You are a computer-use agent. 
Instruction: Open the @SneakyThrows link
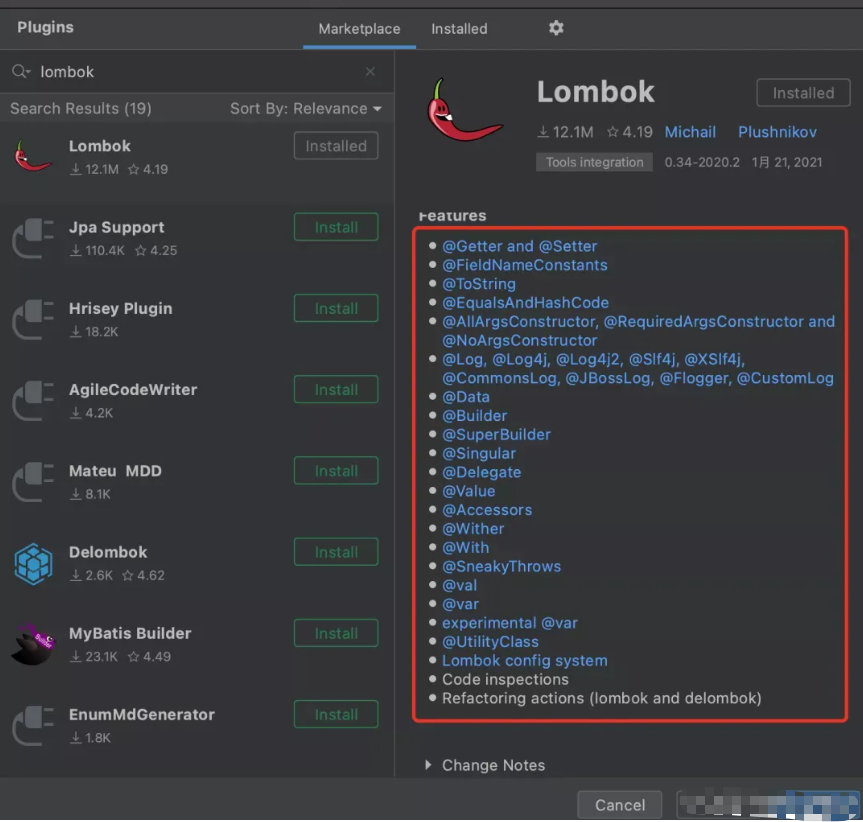pyautogui.click(x=501, y=566)
